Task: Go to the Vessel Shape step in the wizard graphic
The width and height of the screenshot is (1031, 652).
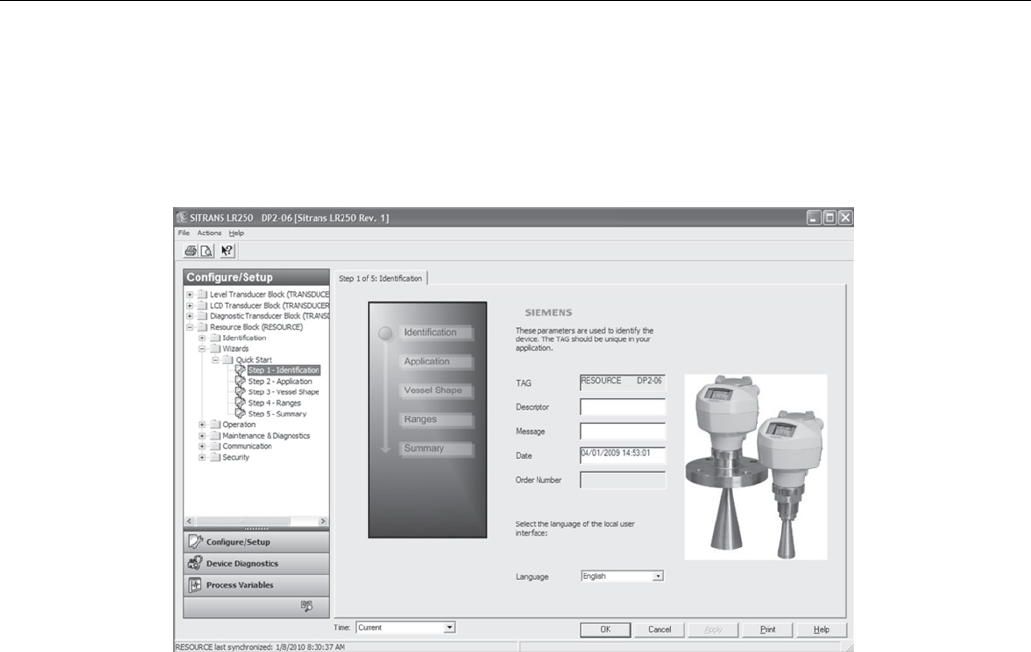Action: click(435, 390)
